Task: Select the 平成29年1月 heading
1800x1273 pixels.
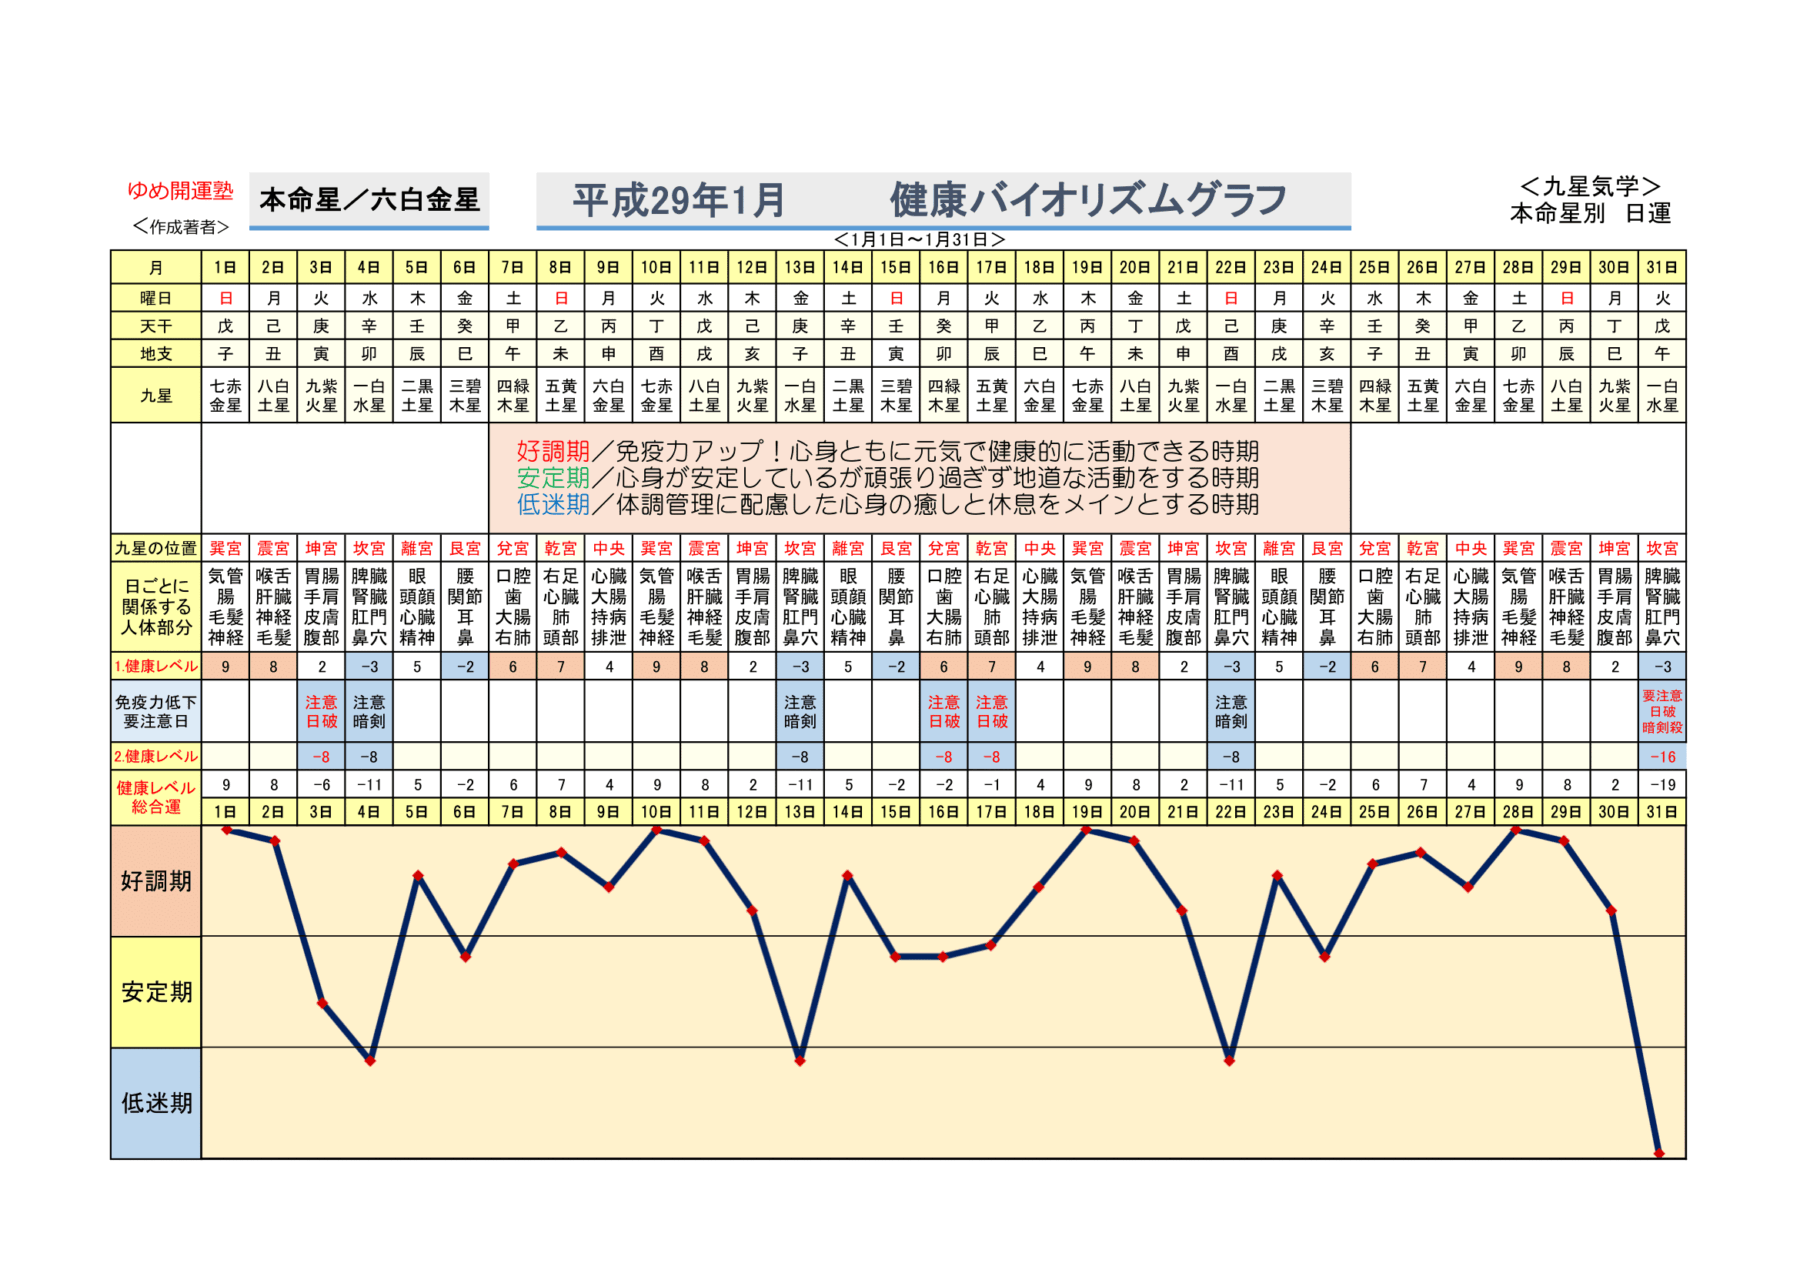Action: (678, 200)
